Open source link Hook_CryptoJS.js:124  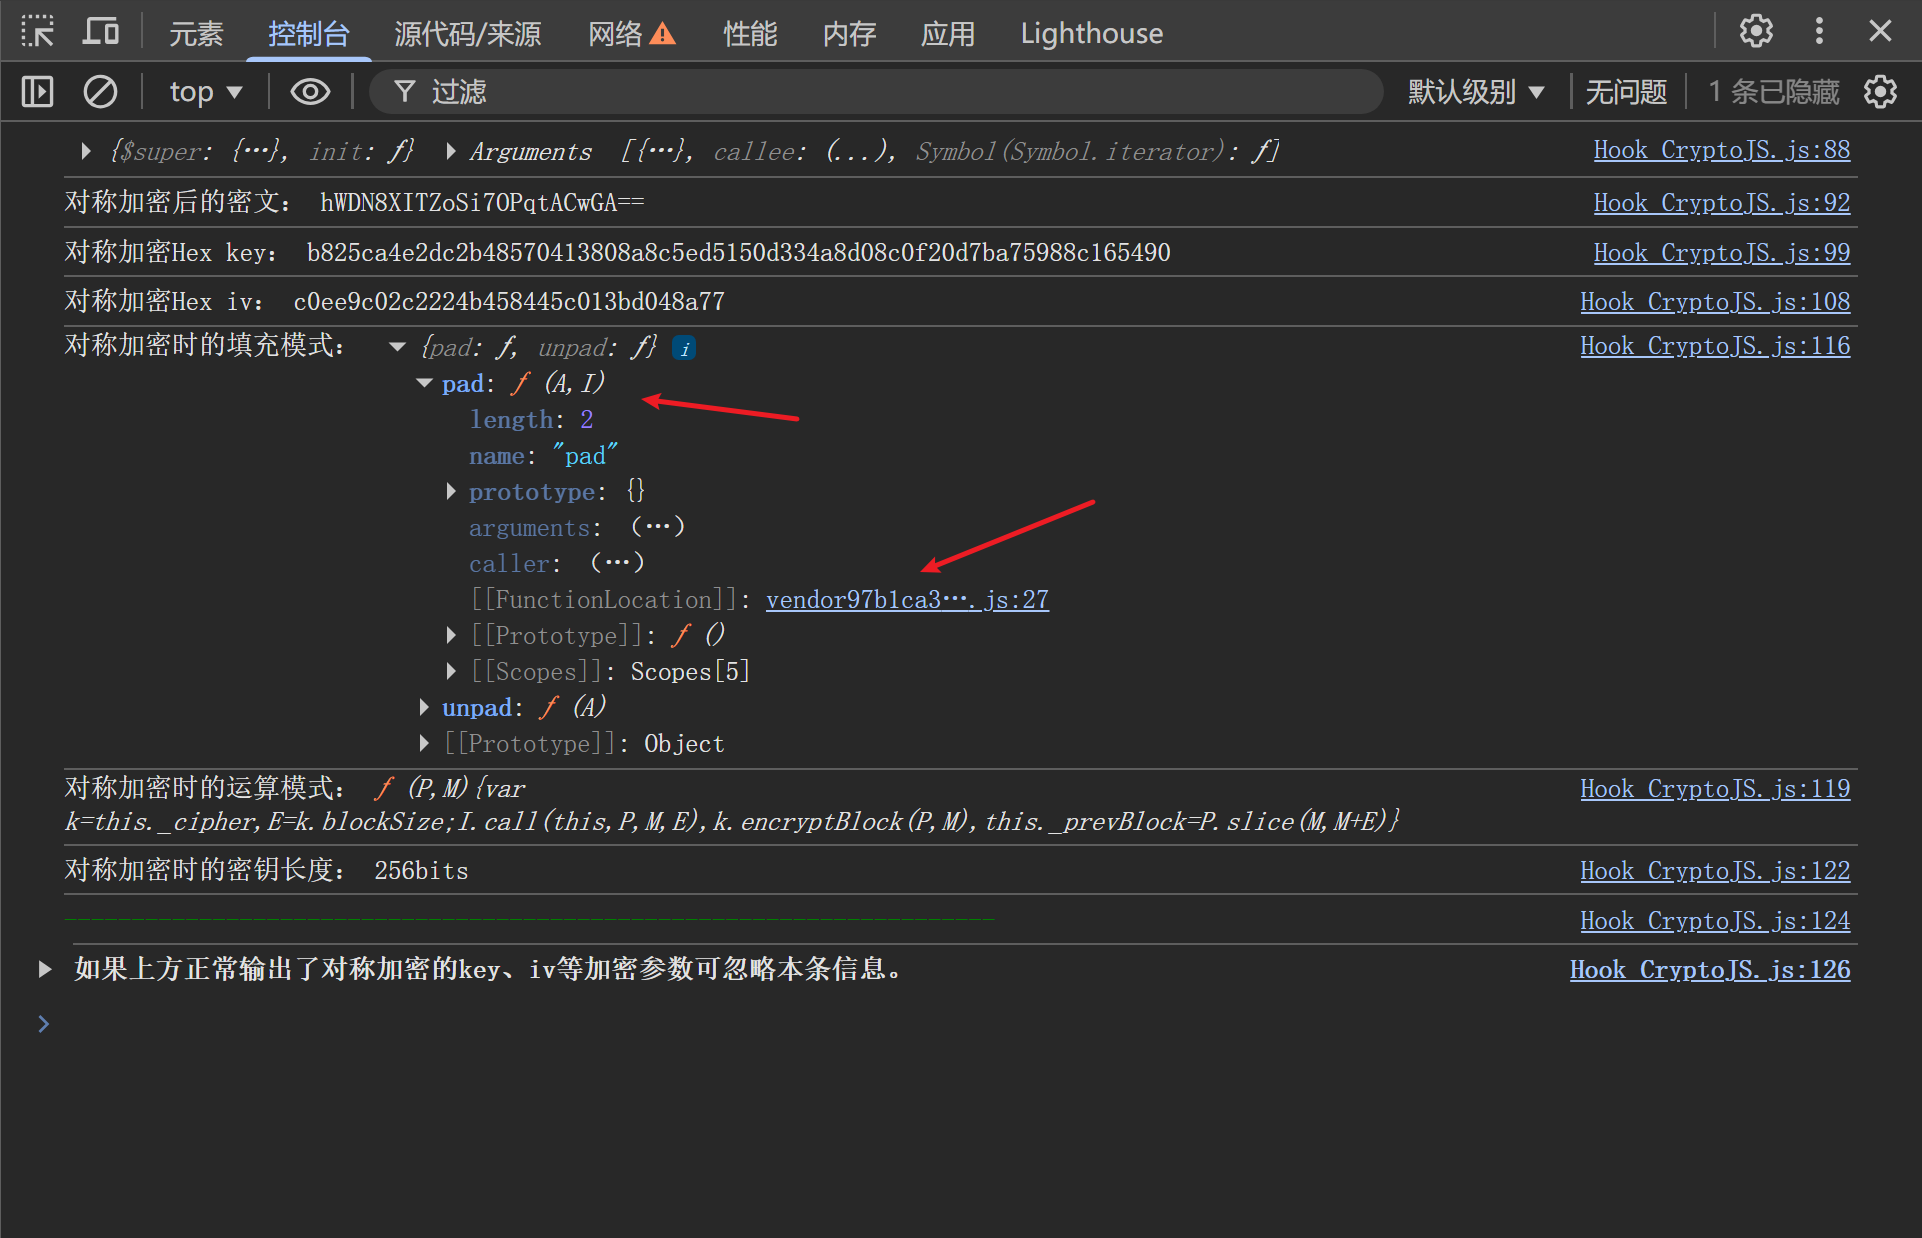point(1715,921)
